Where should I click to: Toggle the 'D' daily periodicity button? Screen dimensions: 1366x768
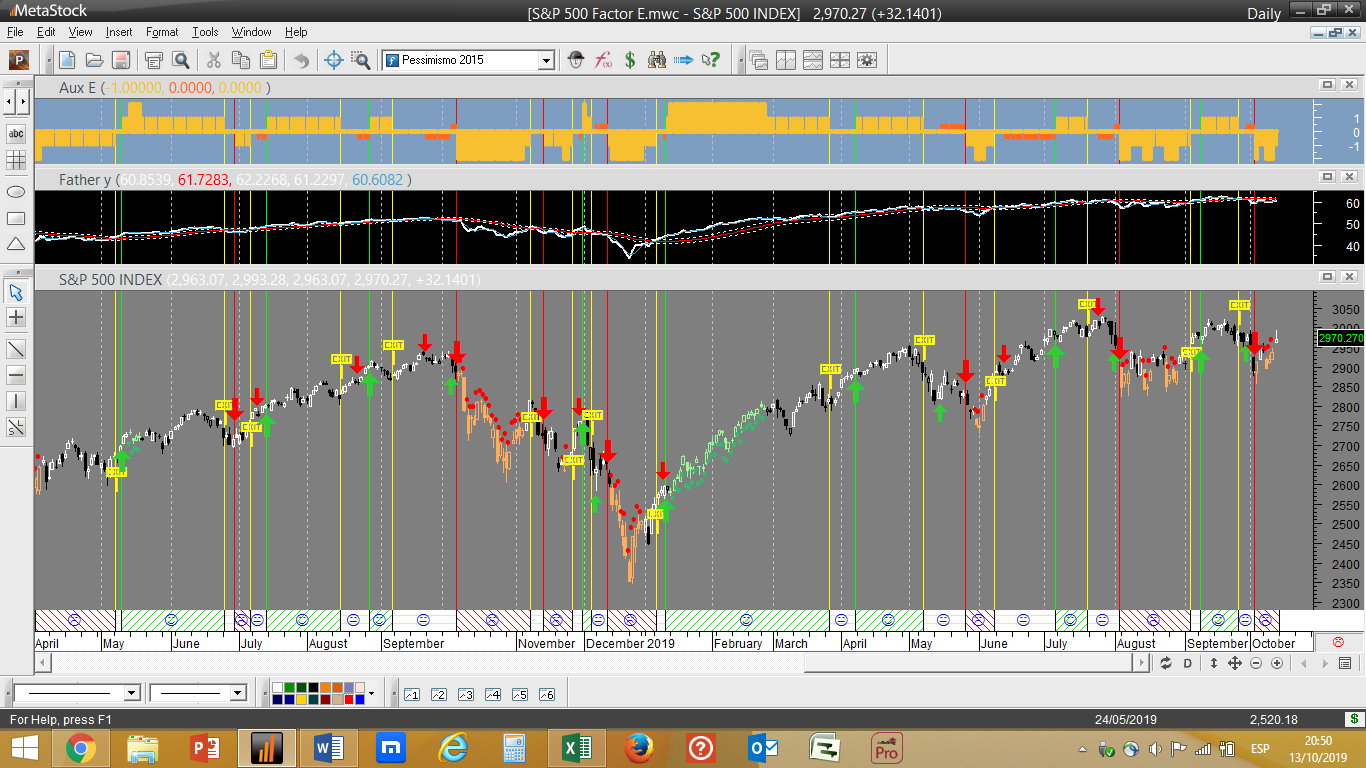pyautogui.click(x=1188, y=663)
